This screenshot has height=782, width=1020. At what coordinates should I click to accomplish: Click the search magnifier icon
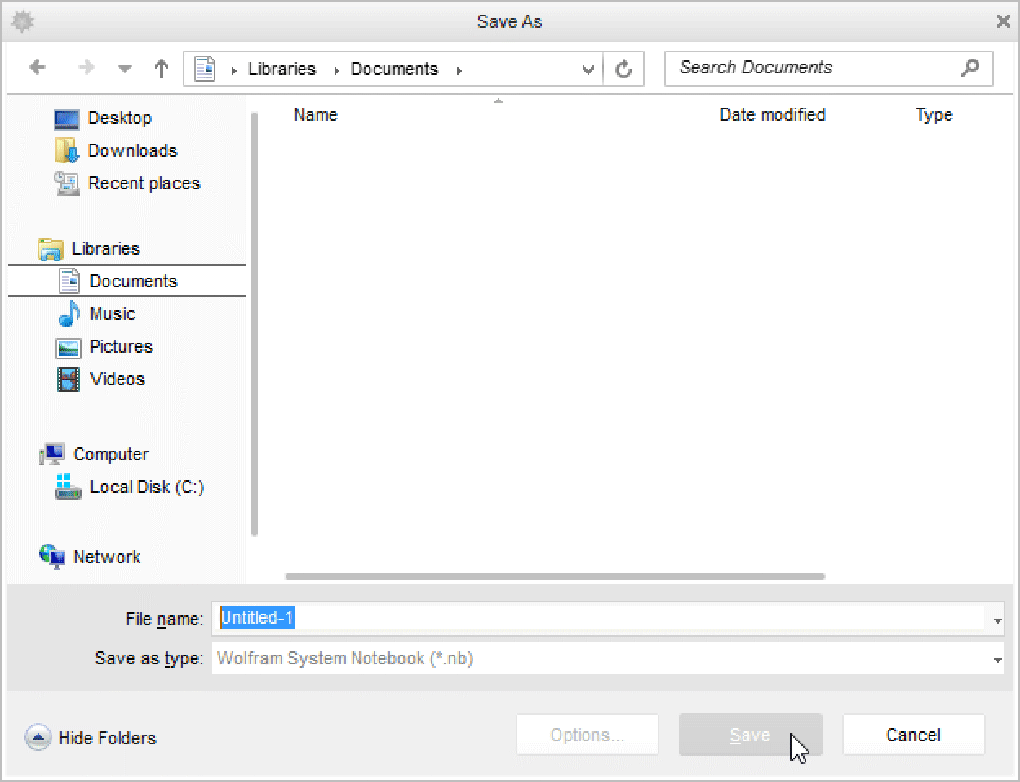tap(969, 68)
